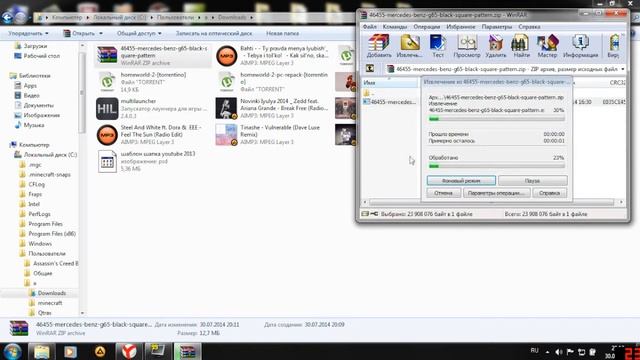Open Рабочий стол in Explorer navigation pane
The height and width of the screenshot is (360, 640).
[x=42, y=56]
